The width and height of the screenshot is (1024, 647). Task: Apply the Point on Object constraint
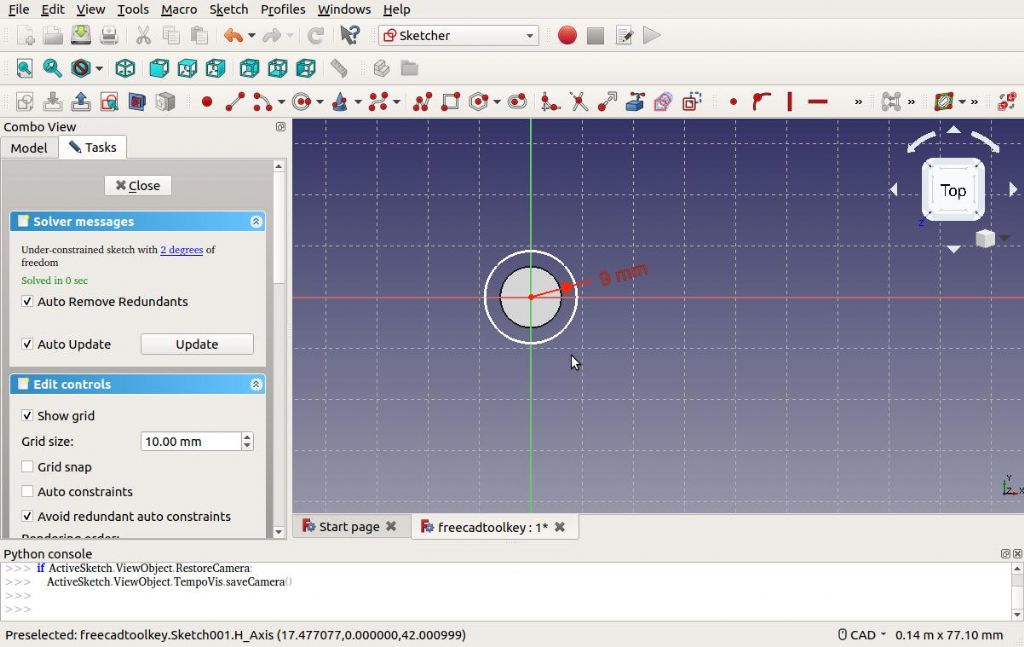pos(761,102)
